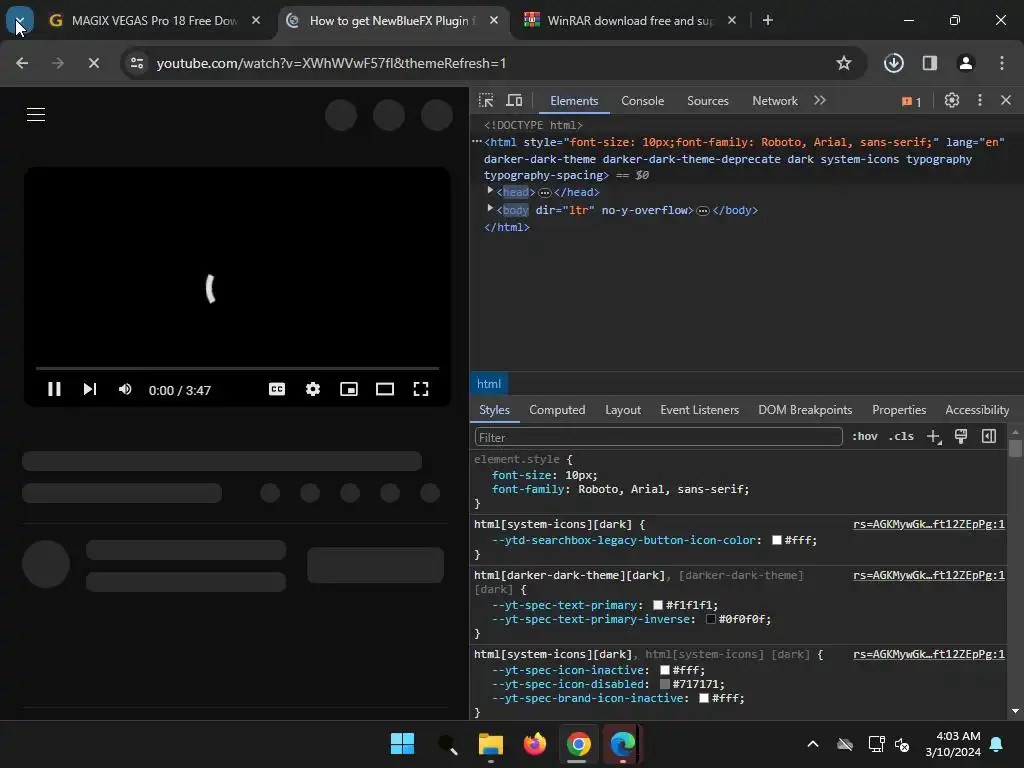The image size is (1024, 768).
Task: Open #717171 icon-disabled color swatch
Action: coord(665,684)
